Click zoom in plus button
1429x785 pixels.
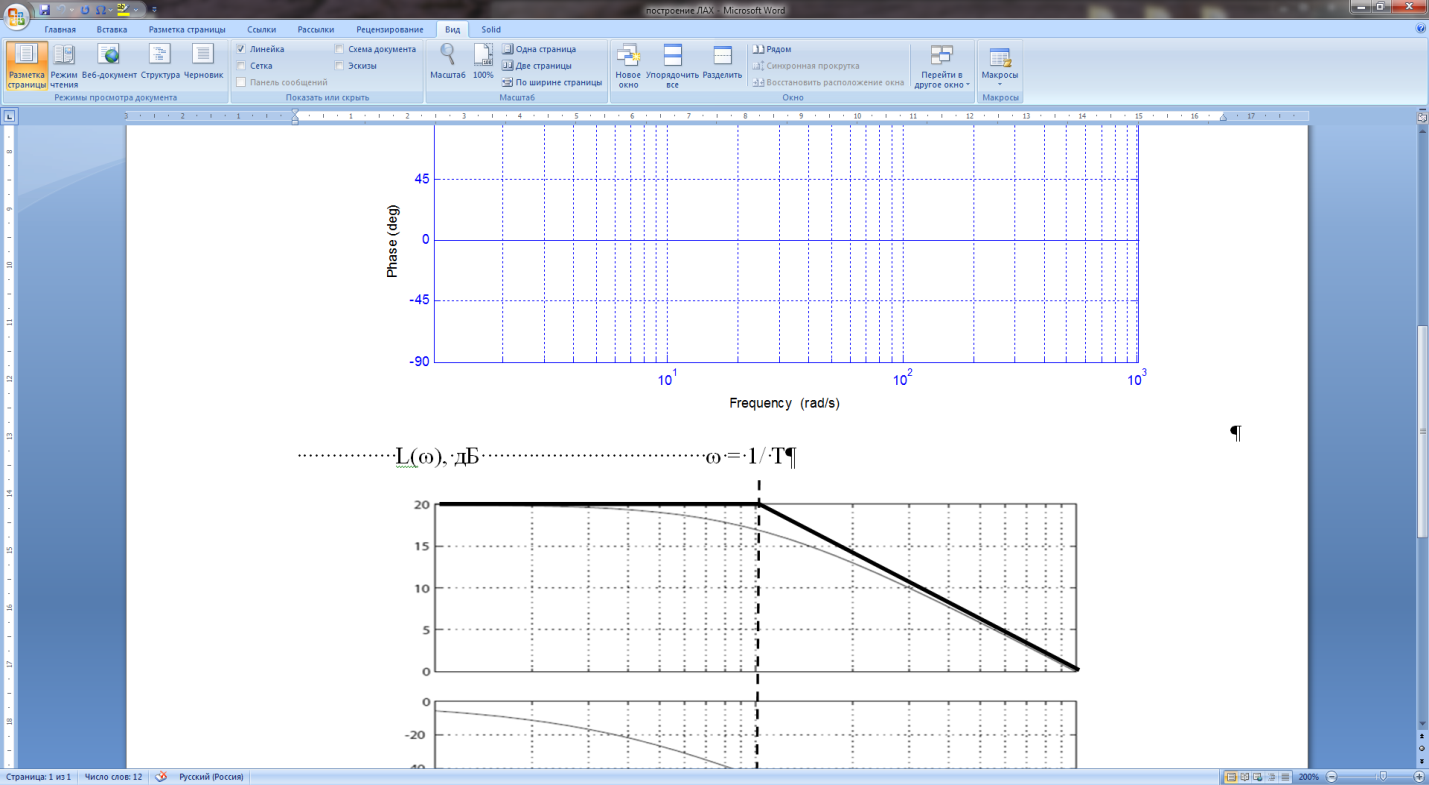1419,777
